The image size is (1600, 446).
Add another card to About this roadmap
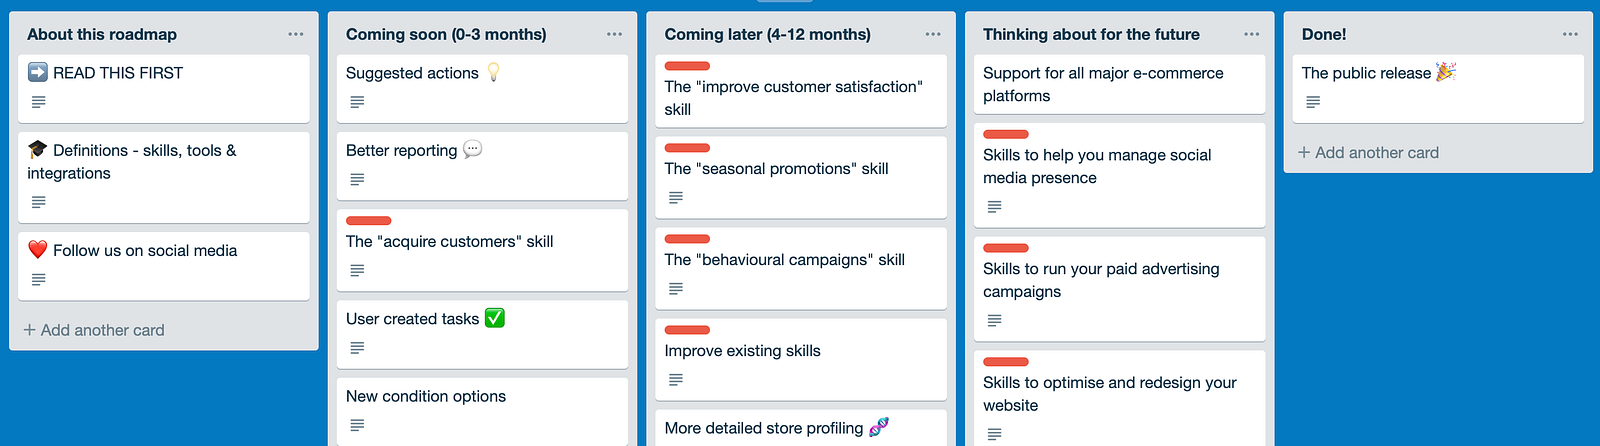(94, 330)
